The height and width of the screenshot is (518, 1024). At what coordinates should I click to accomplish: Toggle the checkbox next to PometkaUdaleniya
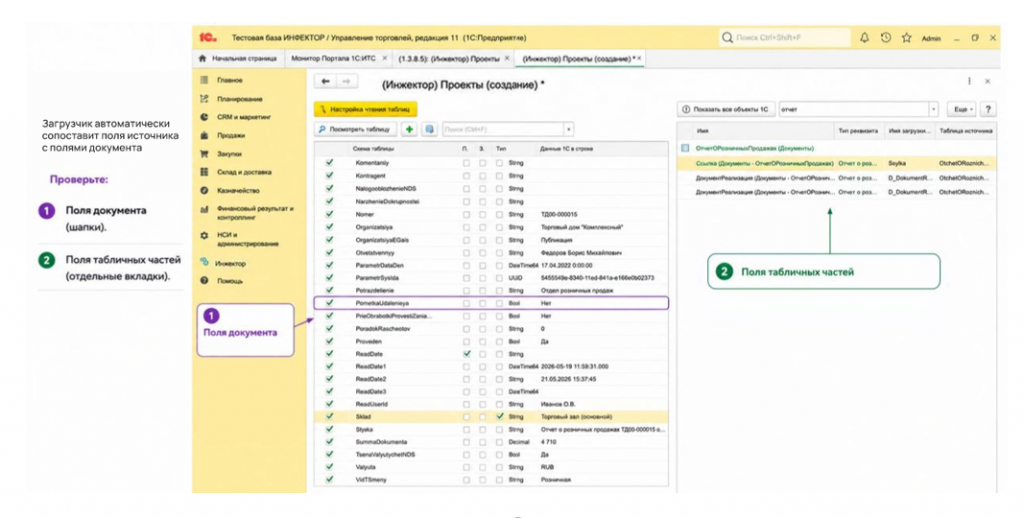(x=329, y=303)
